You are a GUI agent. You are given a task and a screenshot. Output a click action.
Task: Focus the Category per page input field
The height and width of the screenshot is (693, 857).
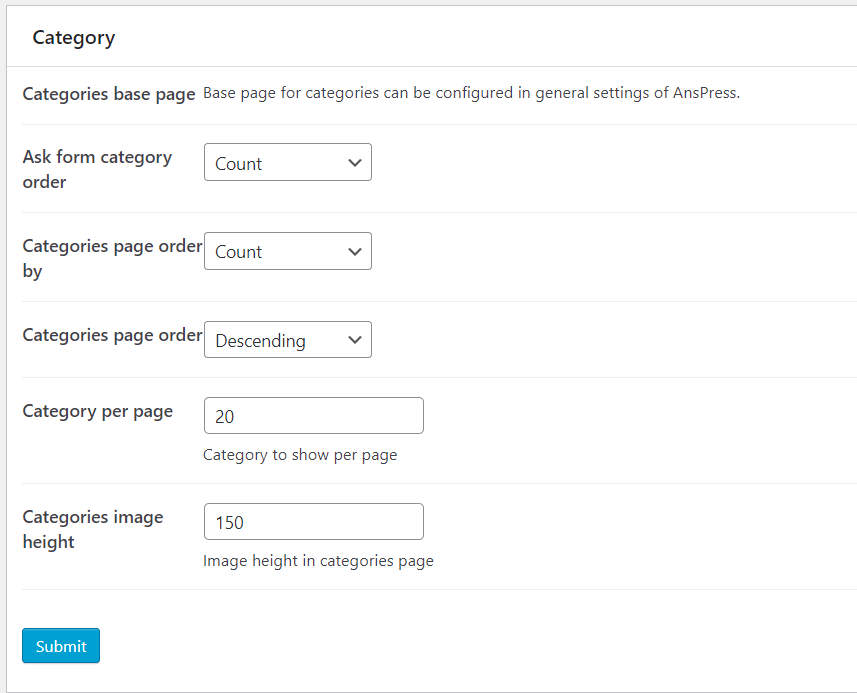(313, 416)
